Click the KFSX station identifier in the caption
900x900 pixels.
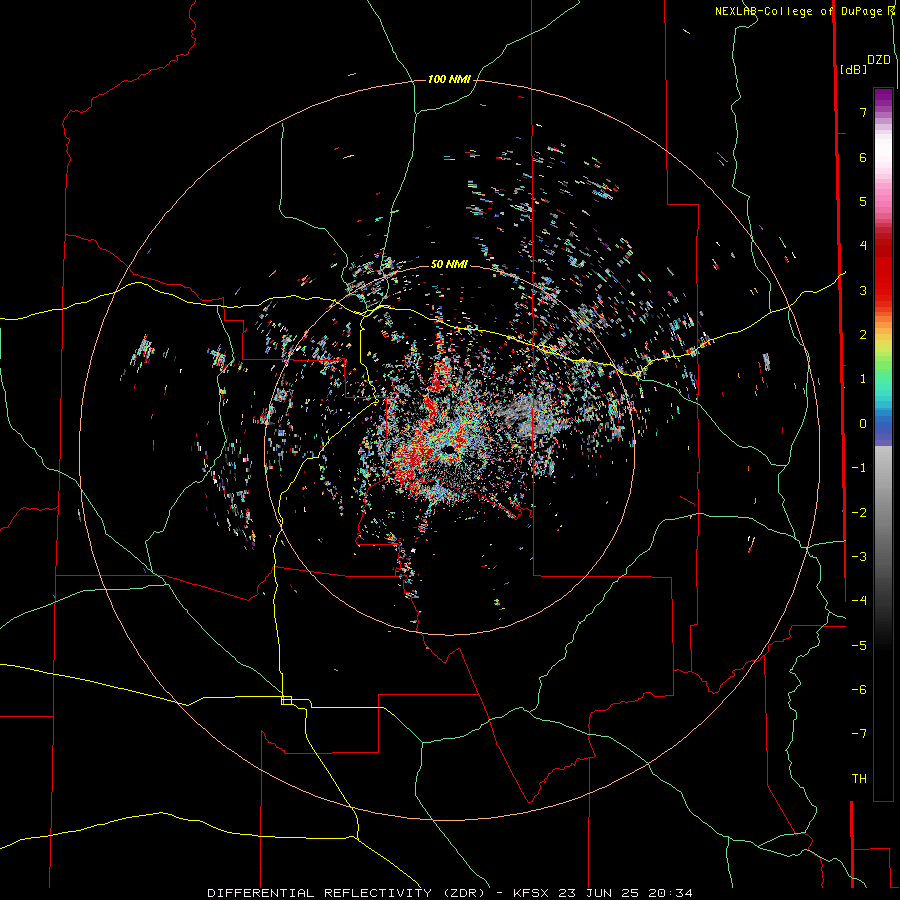click(532, 893)
